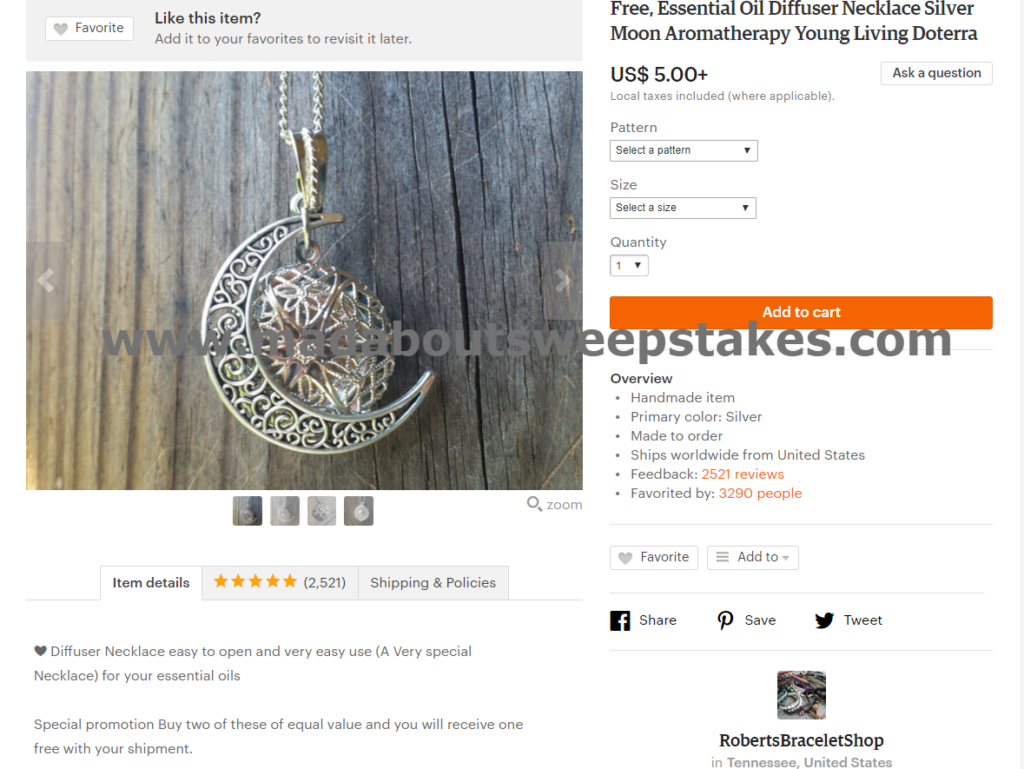This screenshot has height=769, width=1024.
Task: Open the 2521 reviews link
Action: 743,475
